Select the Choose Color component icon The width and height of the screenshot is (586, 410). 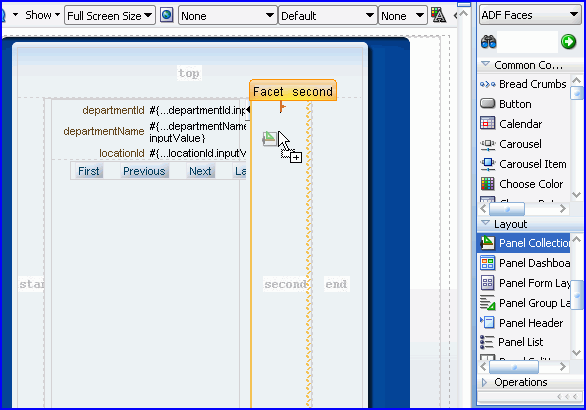click(487, 184)
